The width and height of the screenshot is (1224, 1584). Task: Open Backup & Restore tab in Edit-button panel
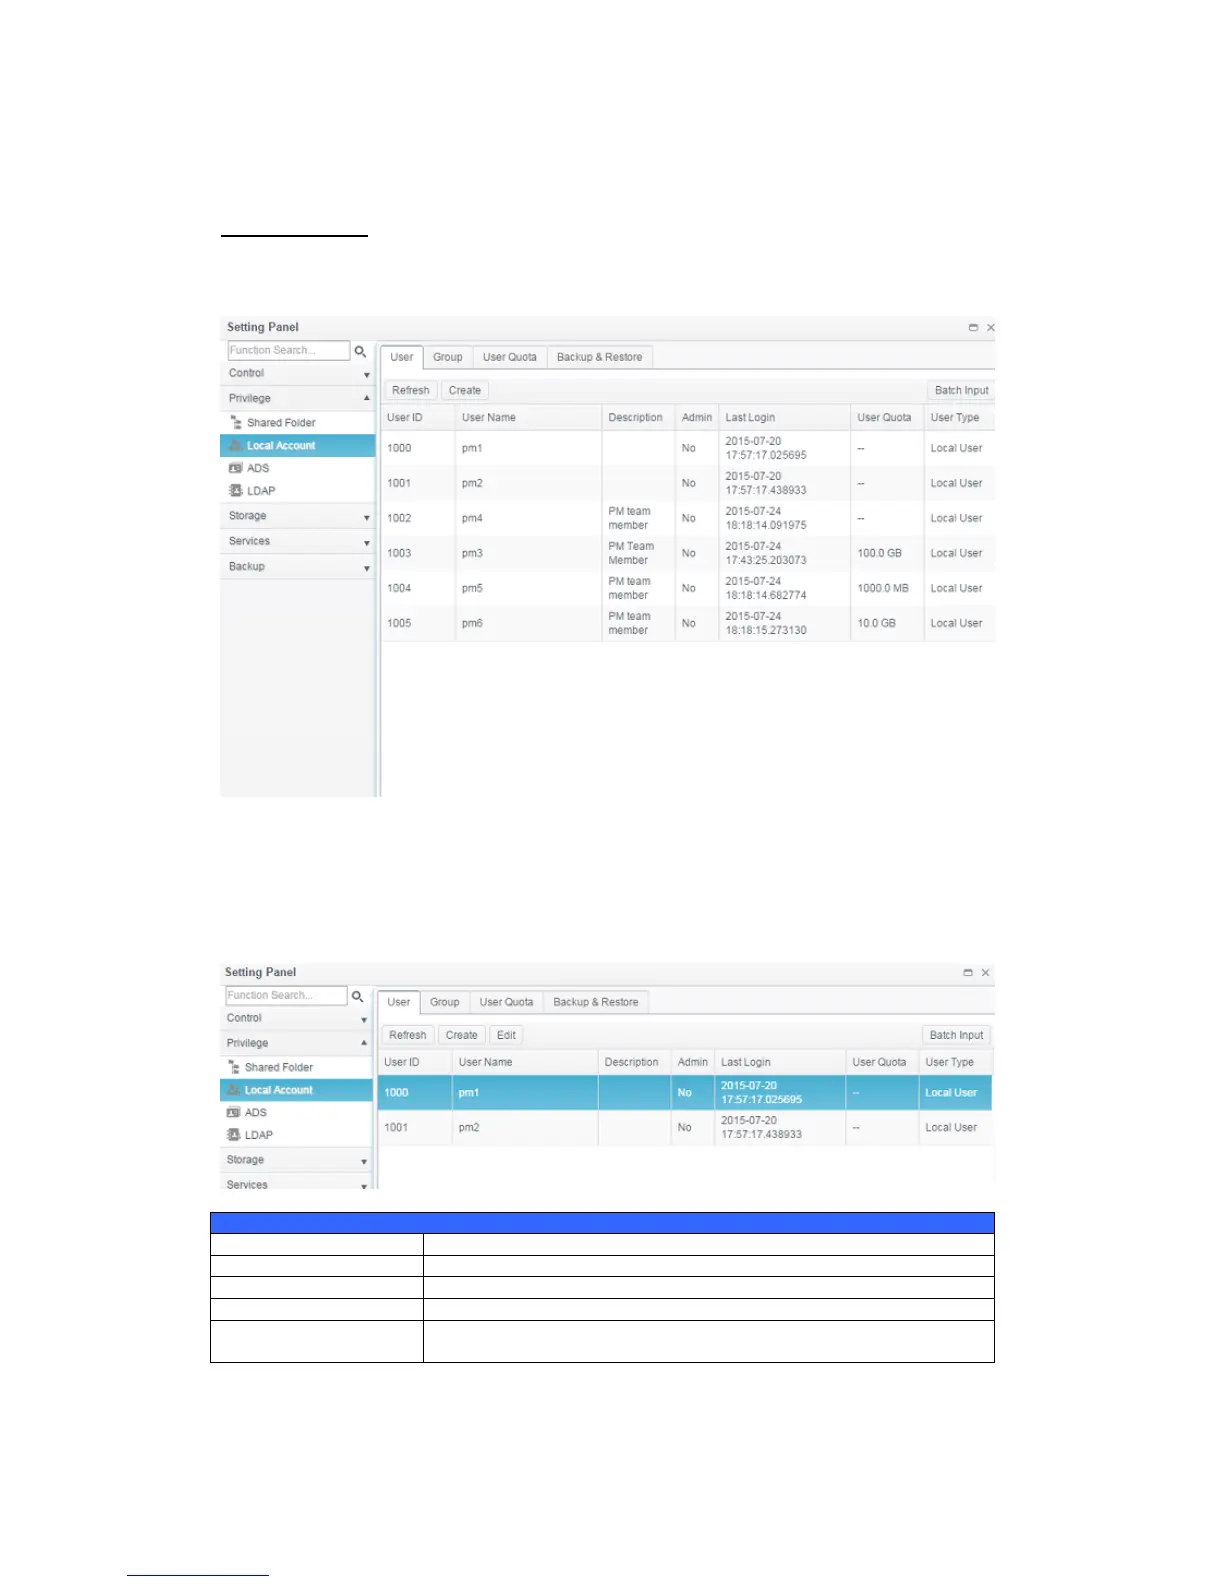click(596, 1002)
